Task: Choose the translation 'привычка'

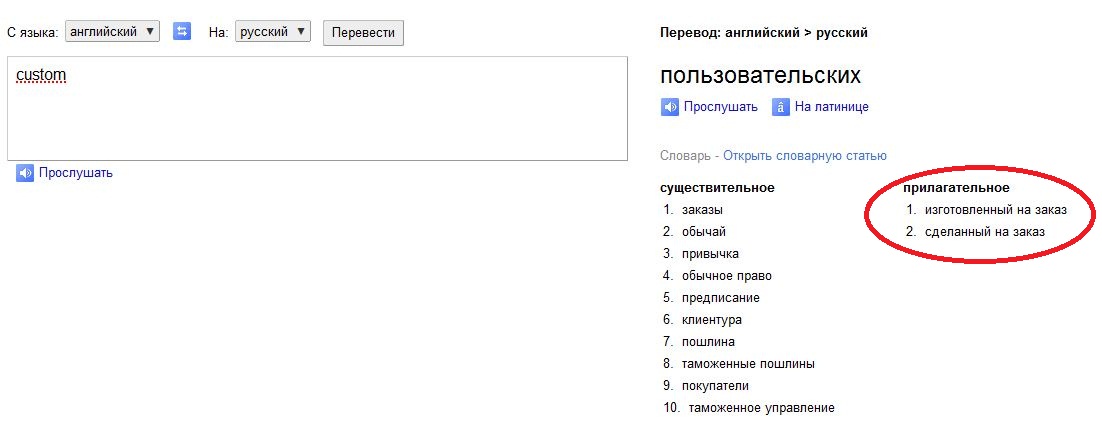Action: point(710,254)
